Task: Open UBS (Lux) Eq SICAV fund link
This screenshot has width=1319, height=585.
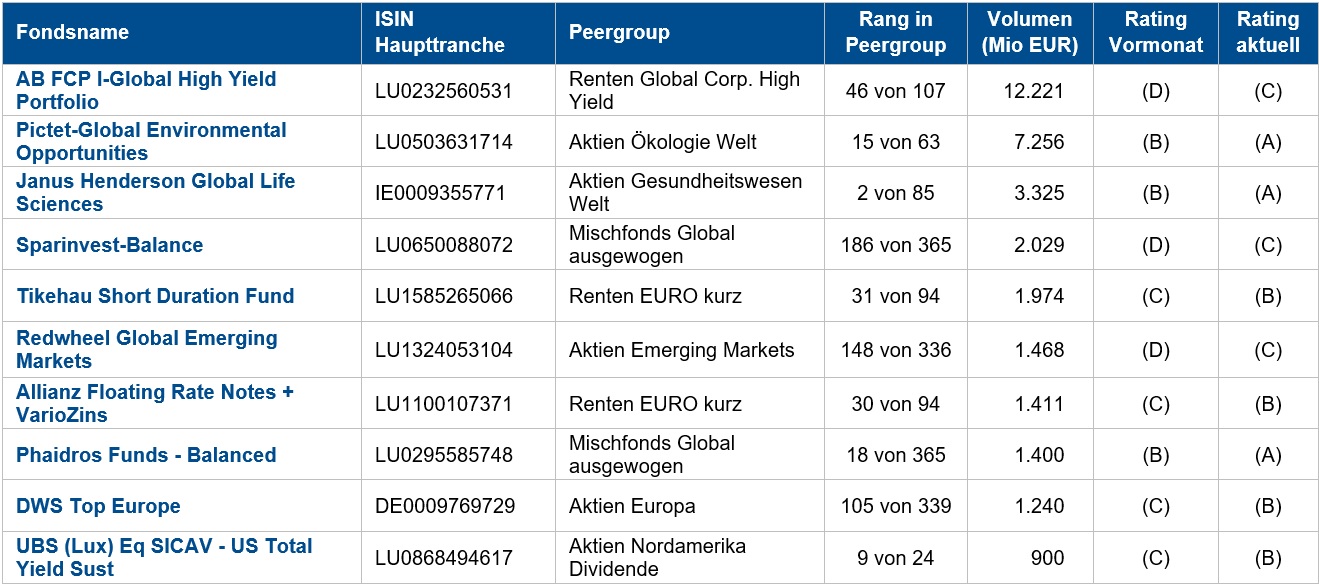Action: point(164,557)
